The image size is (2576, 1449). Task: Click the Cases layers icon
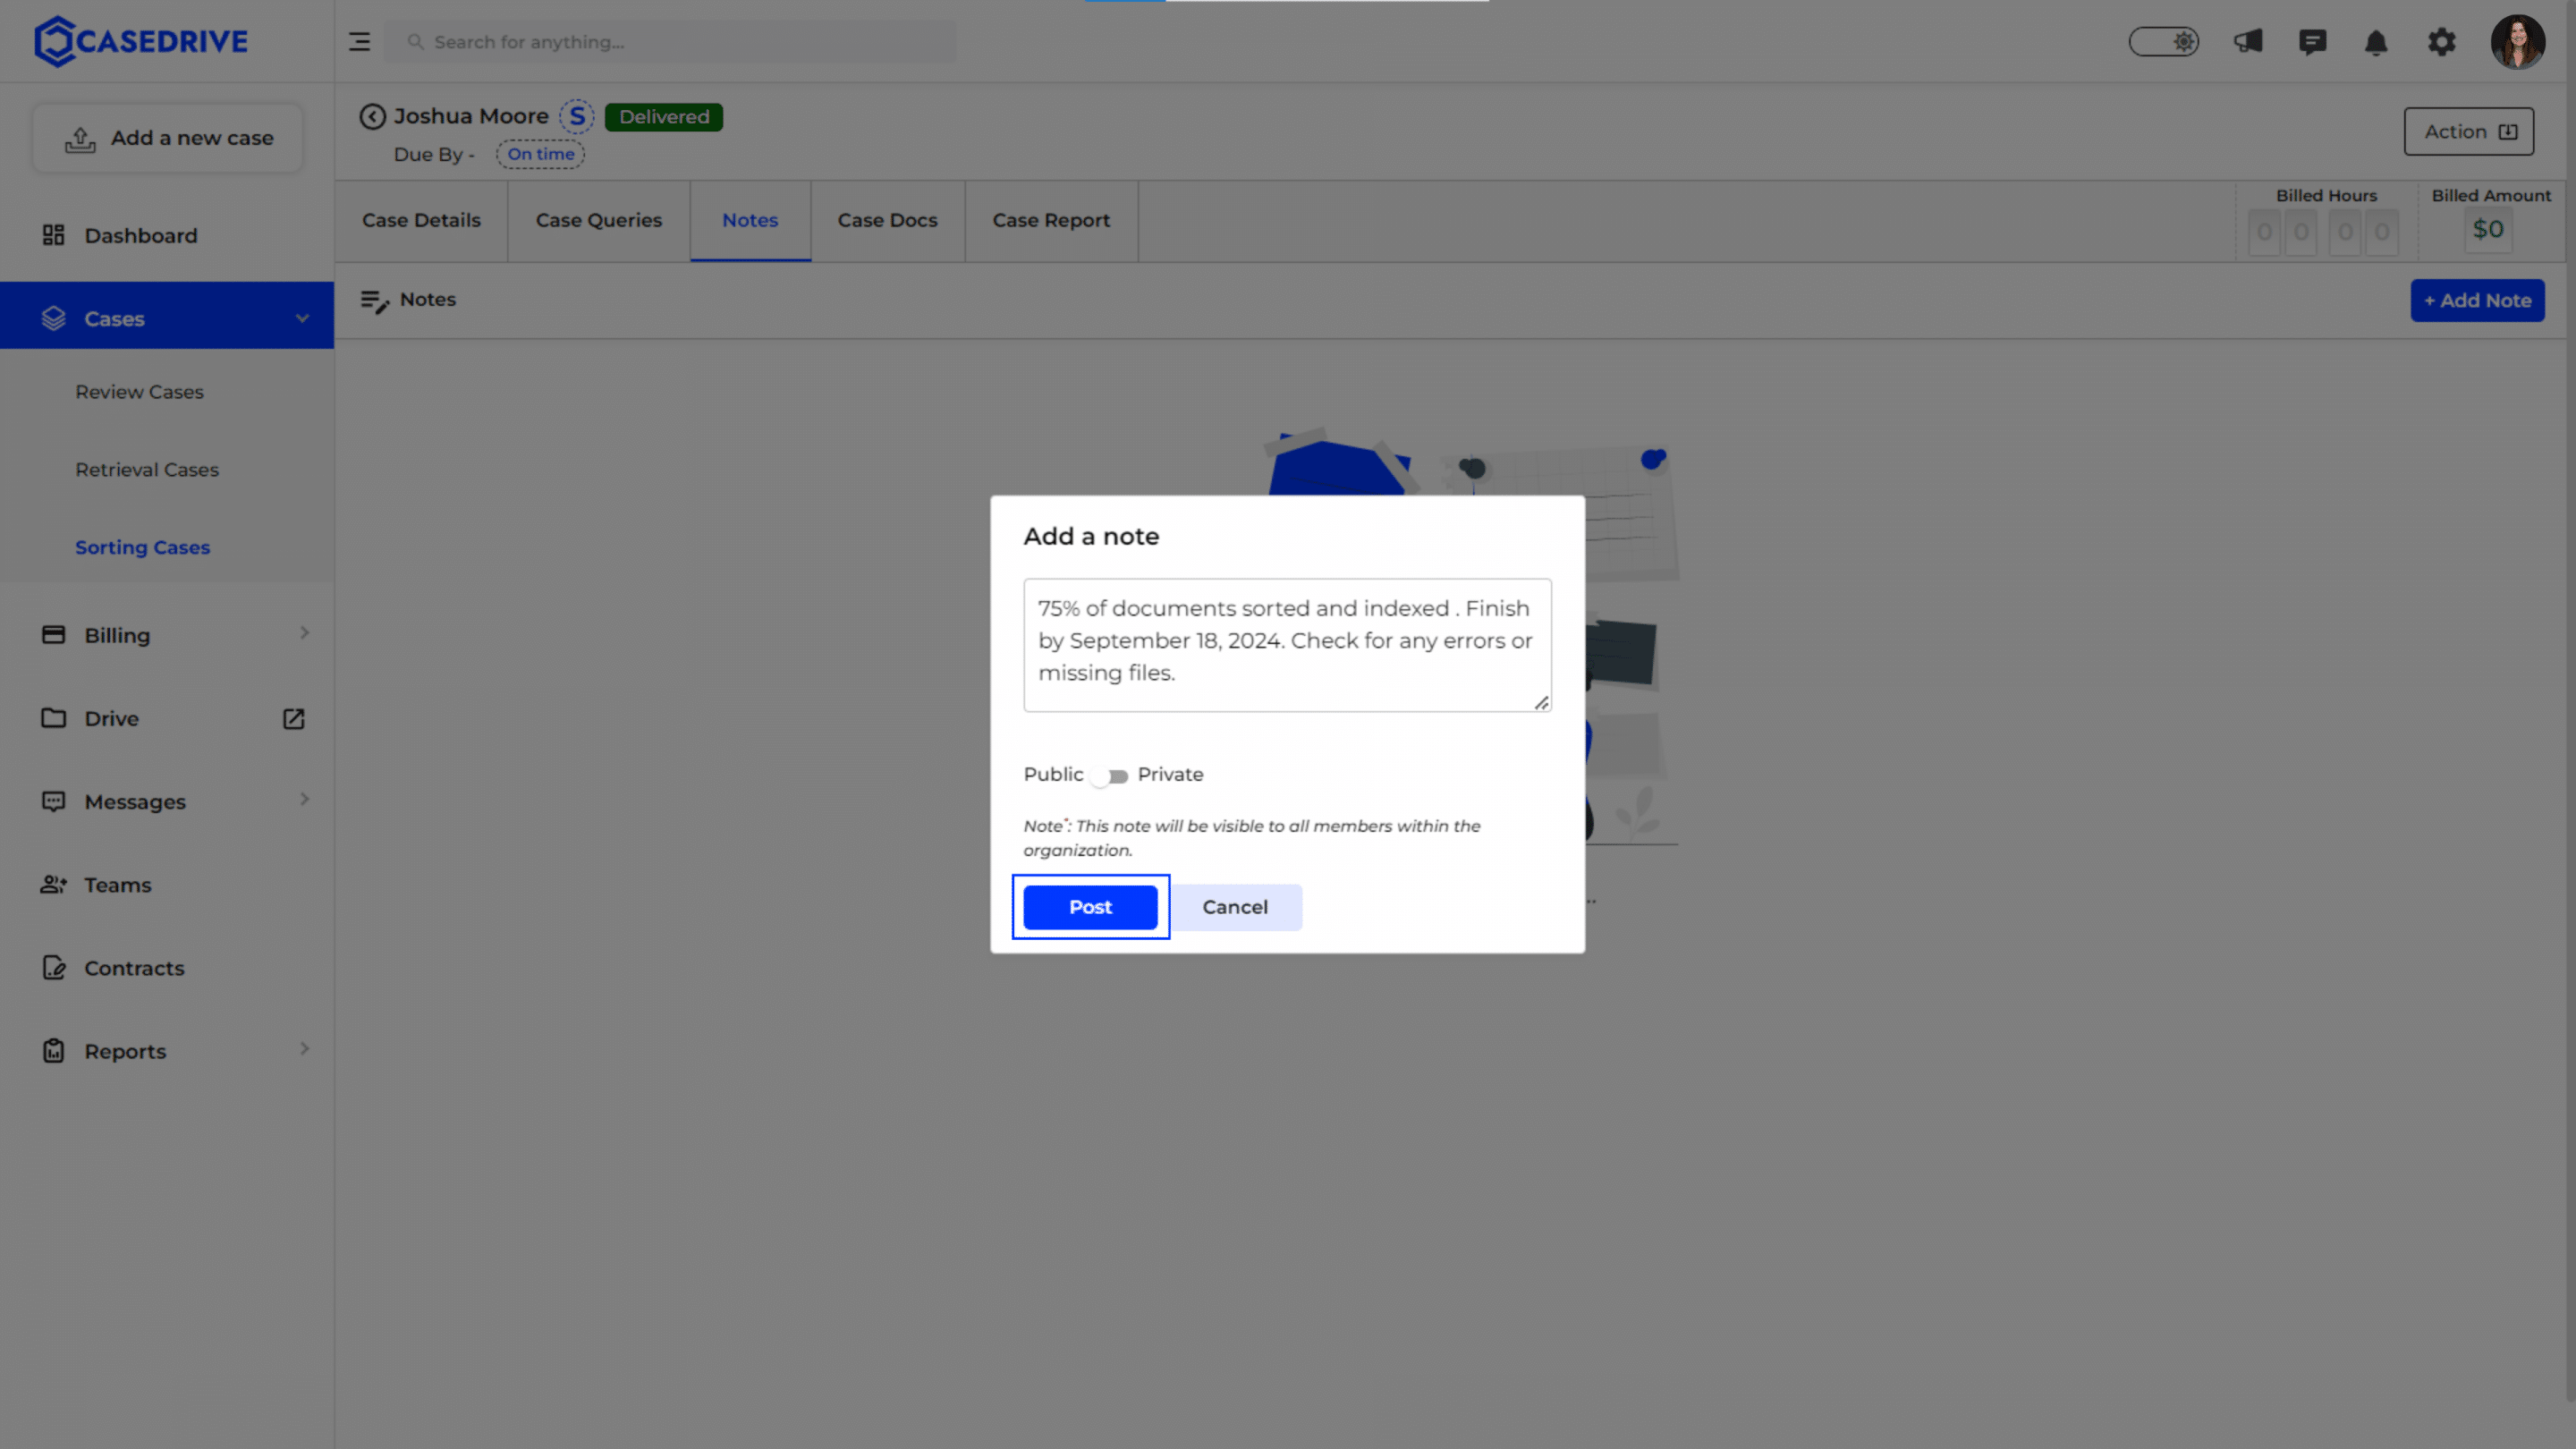pyautogui.click(x=53, y=318)
